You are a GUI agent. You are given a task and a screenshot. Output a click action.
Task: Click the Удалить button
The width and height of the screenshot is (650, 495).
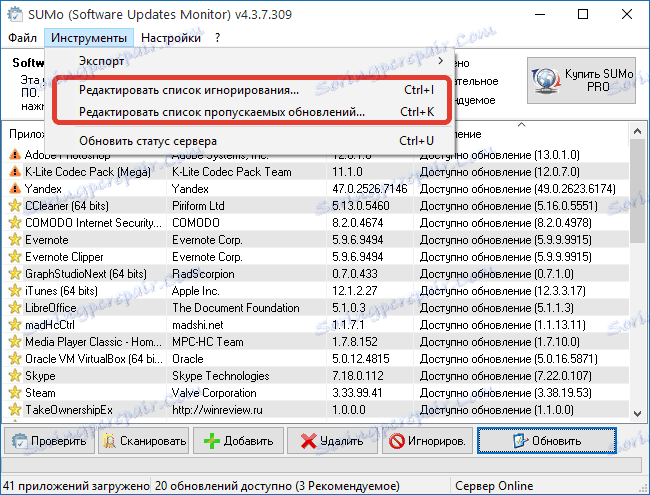click(x=332, y=441)
